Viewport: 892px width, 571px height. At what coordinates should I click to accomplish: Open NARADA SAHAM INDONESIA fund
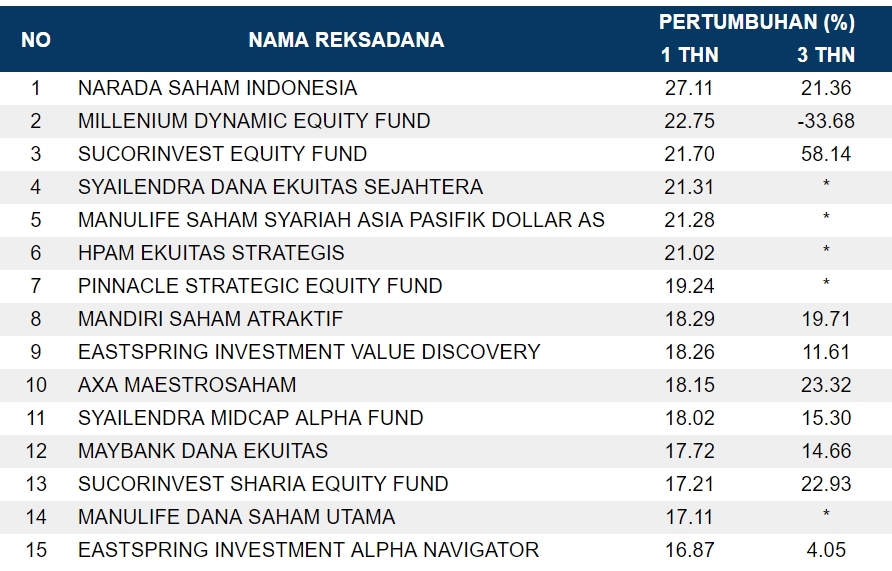[217, 88]
